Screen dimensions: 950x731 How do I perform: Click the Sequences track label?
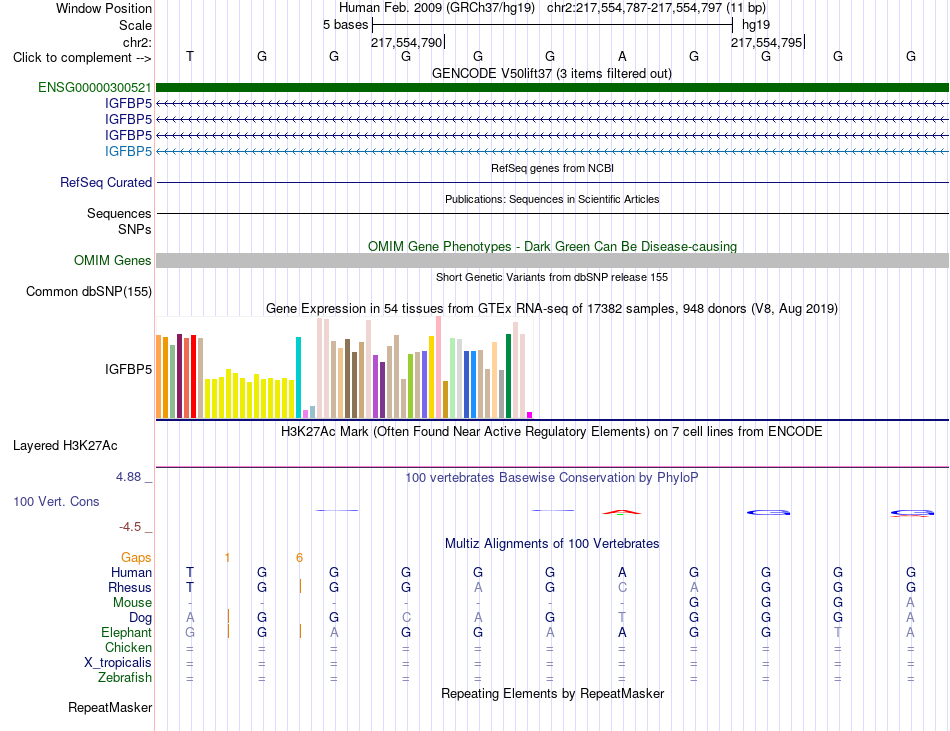pos(119,213)
